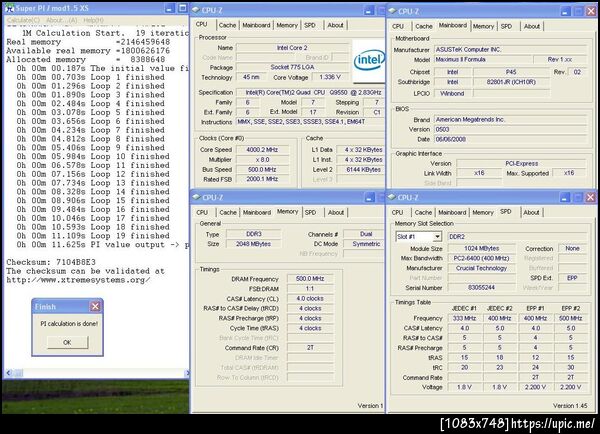Viewport: 600px width, 434px height.
Task: Switch to the CPU tab in the CPU-Z memory window
Action: click(x=202, y=212)
